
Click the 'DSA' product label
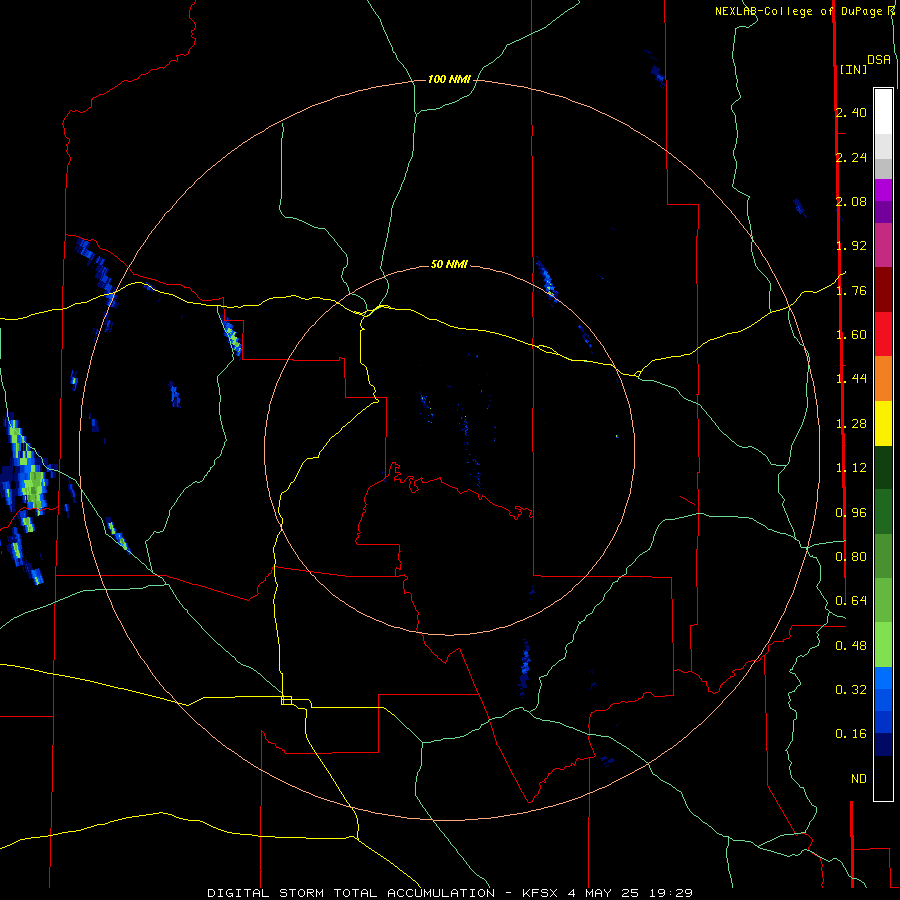[879, 60]
